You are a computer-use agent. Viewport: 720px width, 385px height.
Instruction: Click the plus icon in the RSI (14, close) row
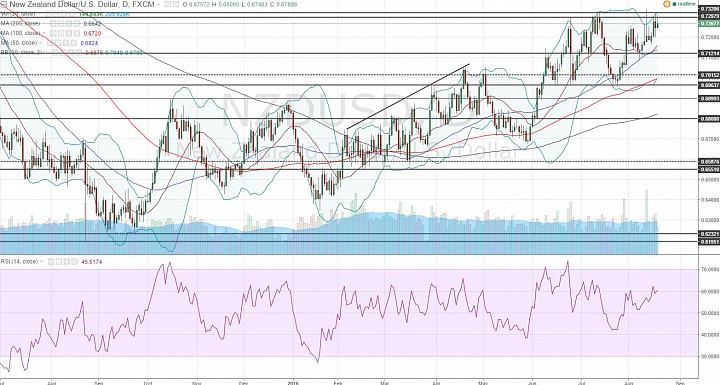[x=67, y=262]
